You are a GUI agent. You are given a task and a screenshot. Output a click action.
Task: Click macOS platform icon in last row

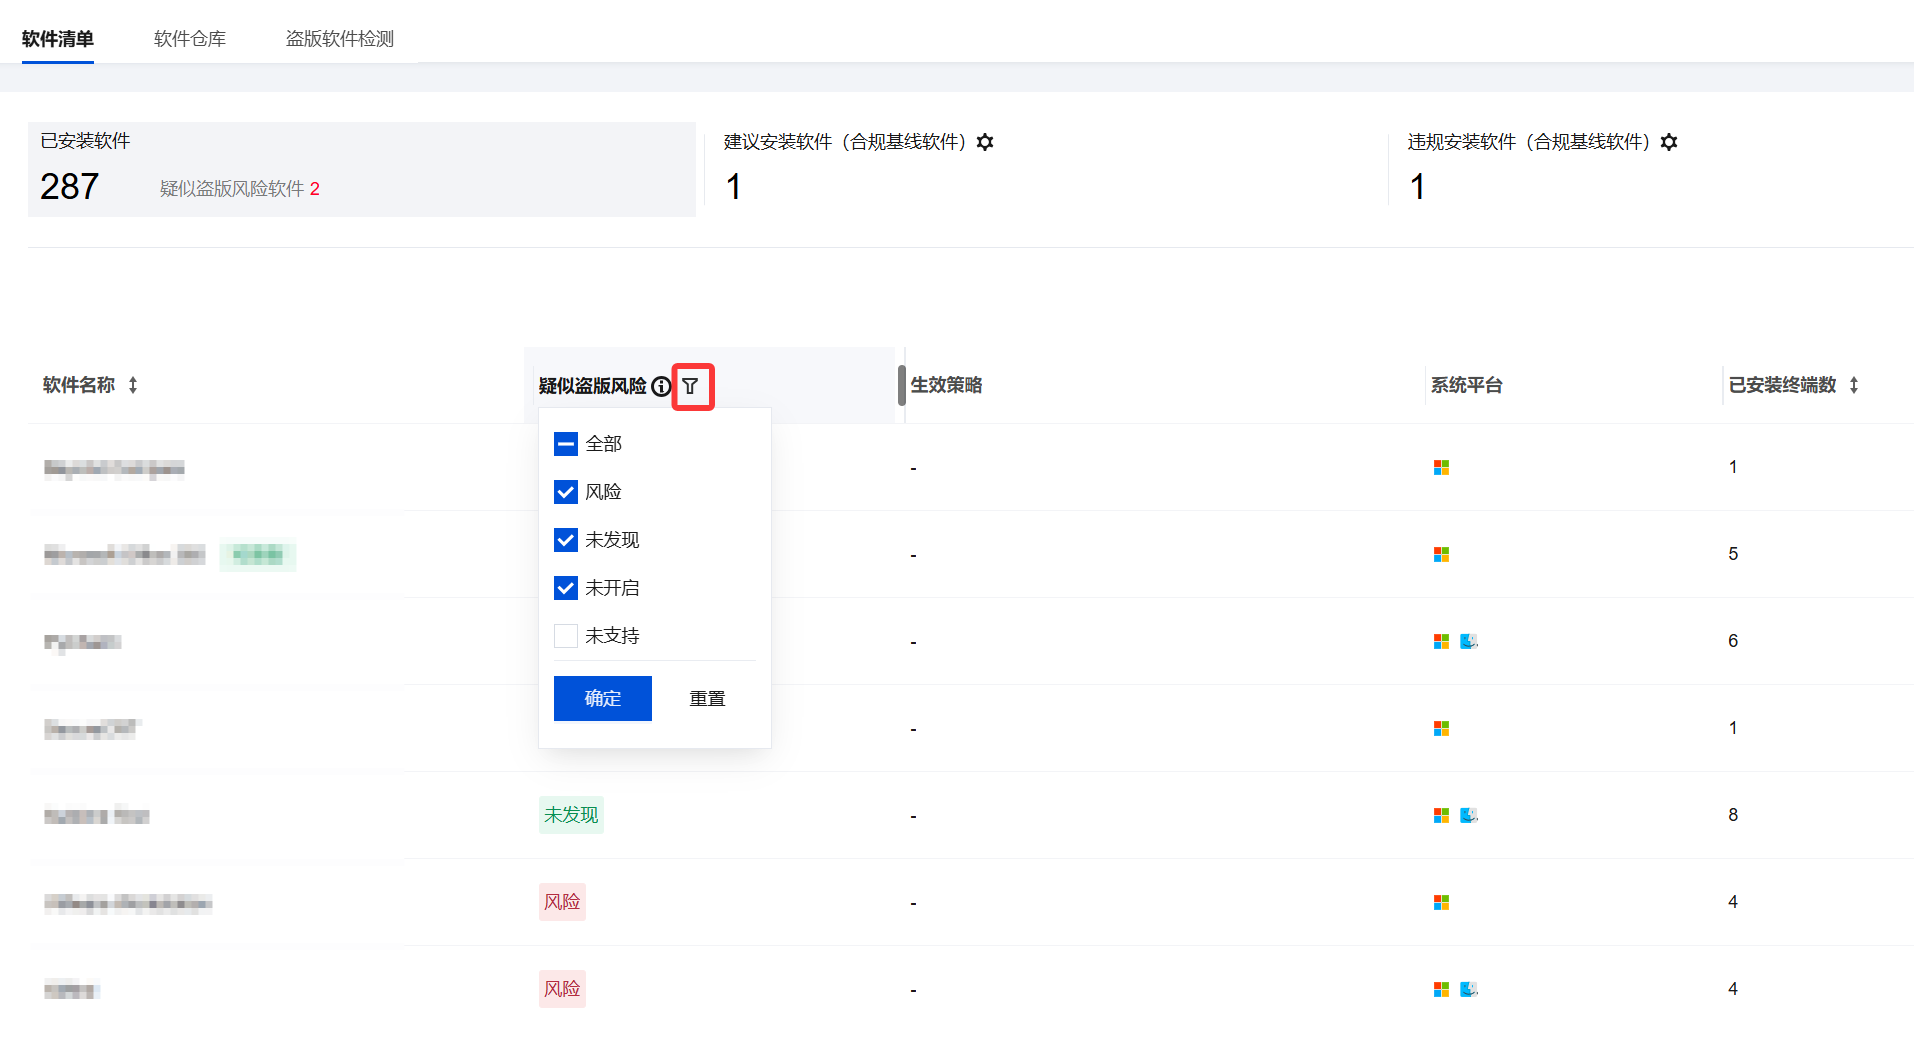(1468, 989)
